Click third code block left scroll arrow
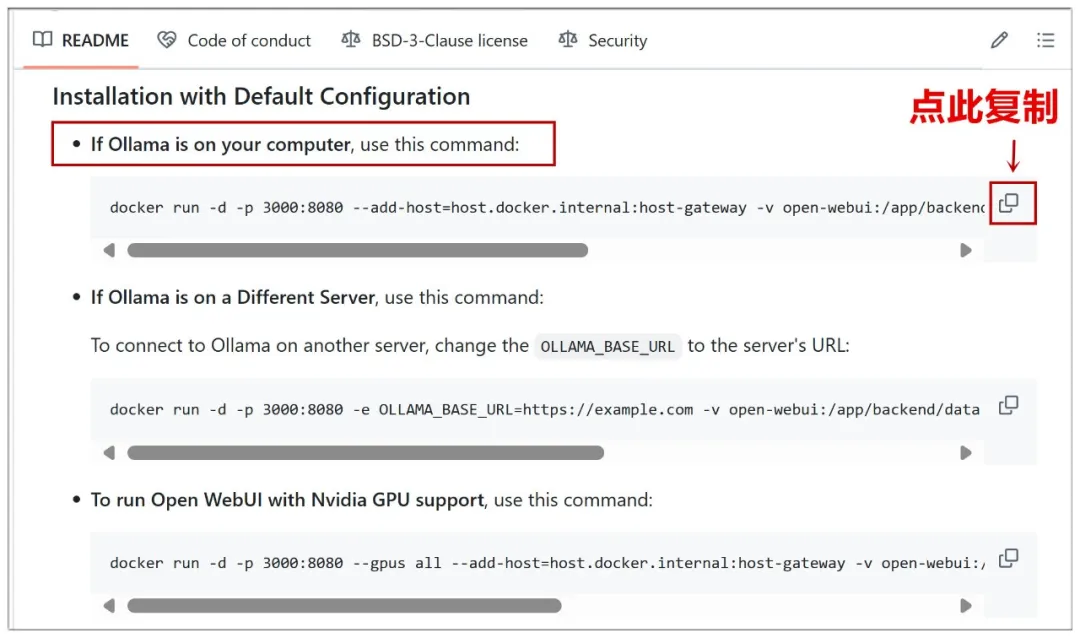Image resolution: width=1080 pixels, height=638 pixels. point(109,606)
